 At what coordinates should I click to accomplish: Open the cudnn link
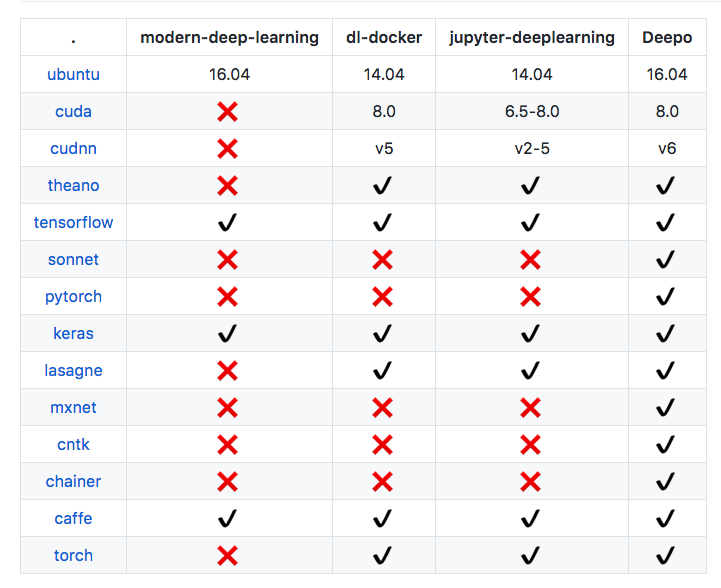[x=73, y=149]
